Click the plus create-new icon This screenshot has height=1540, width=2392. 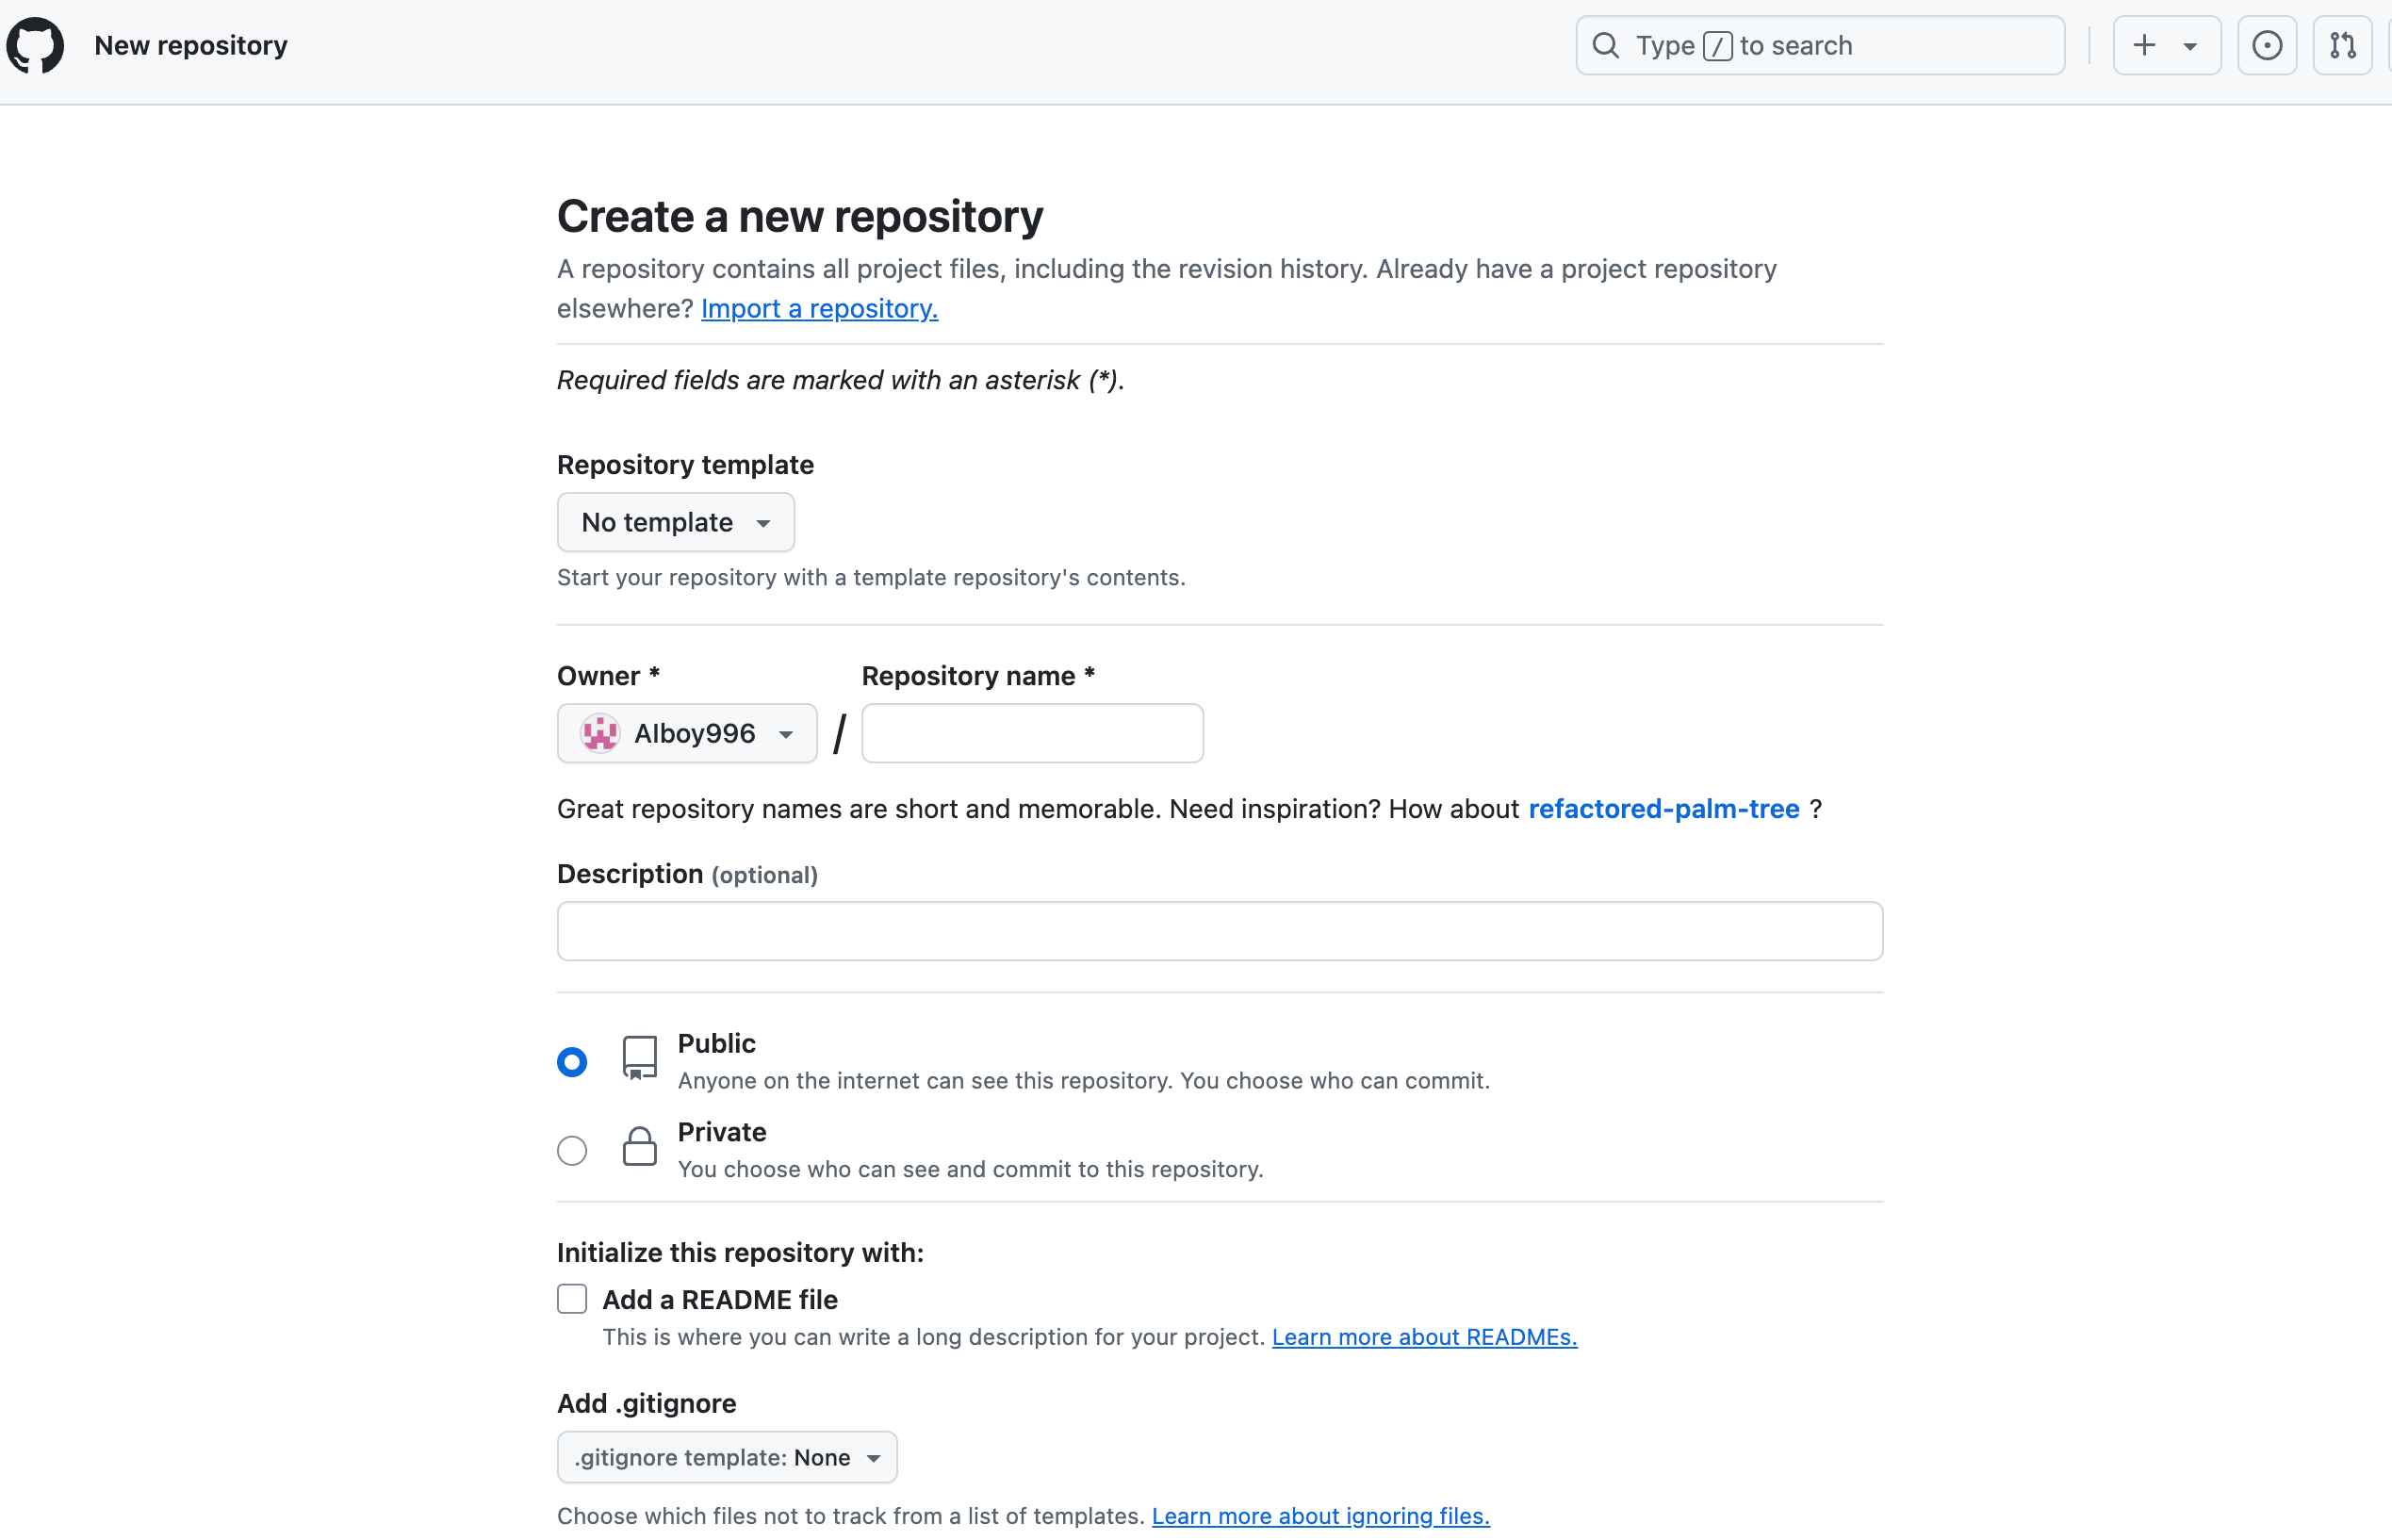click(x=2144, y=45)
